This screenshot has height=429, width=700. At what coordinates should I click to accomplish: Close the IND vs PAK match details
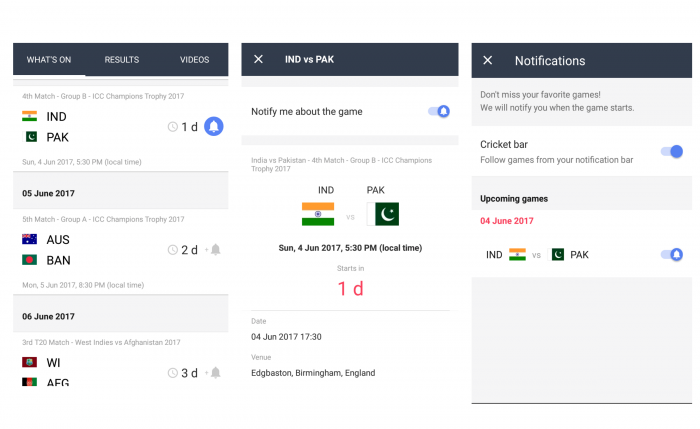258,60
